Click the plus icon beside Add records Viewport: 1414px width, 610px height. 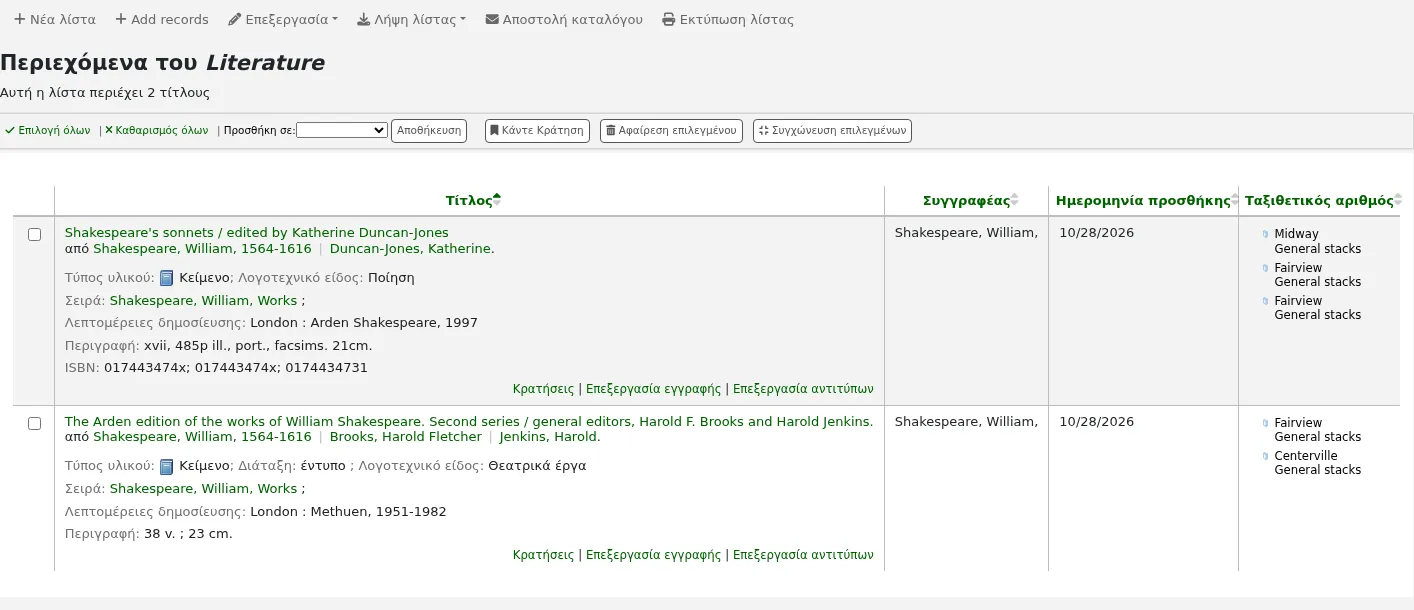pyautogui.click(x=121, y=19)
